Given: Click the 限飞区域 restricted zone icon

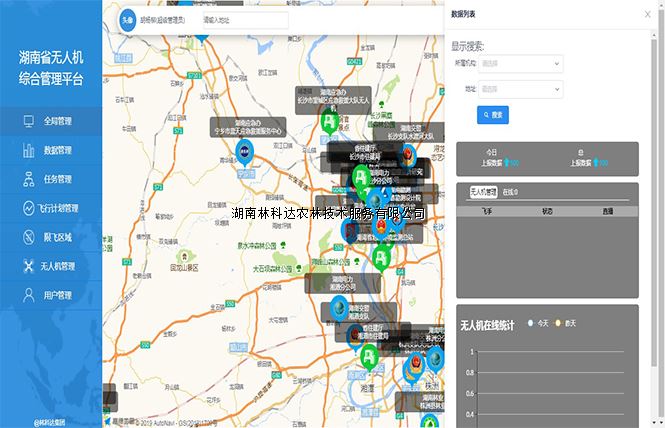Looking at the screenshot, I should tap(28, 237).
